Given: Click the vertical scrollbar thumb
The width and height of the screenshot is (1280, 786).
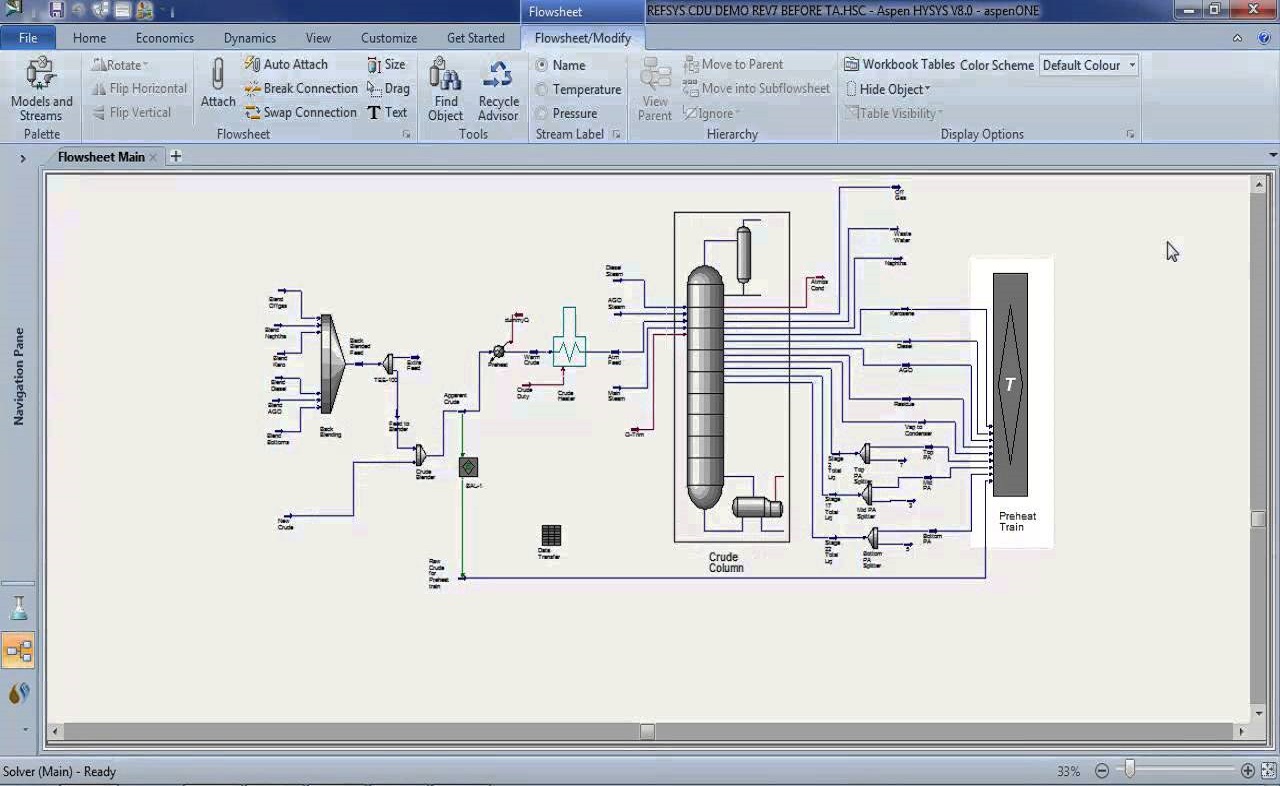Looking at the screenshot, I should point(1258,519).
